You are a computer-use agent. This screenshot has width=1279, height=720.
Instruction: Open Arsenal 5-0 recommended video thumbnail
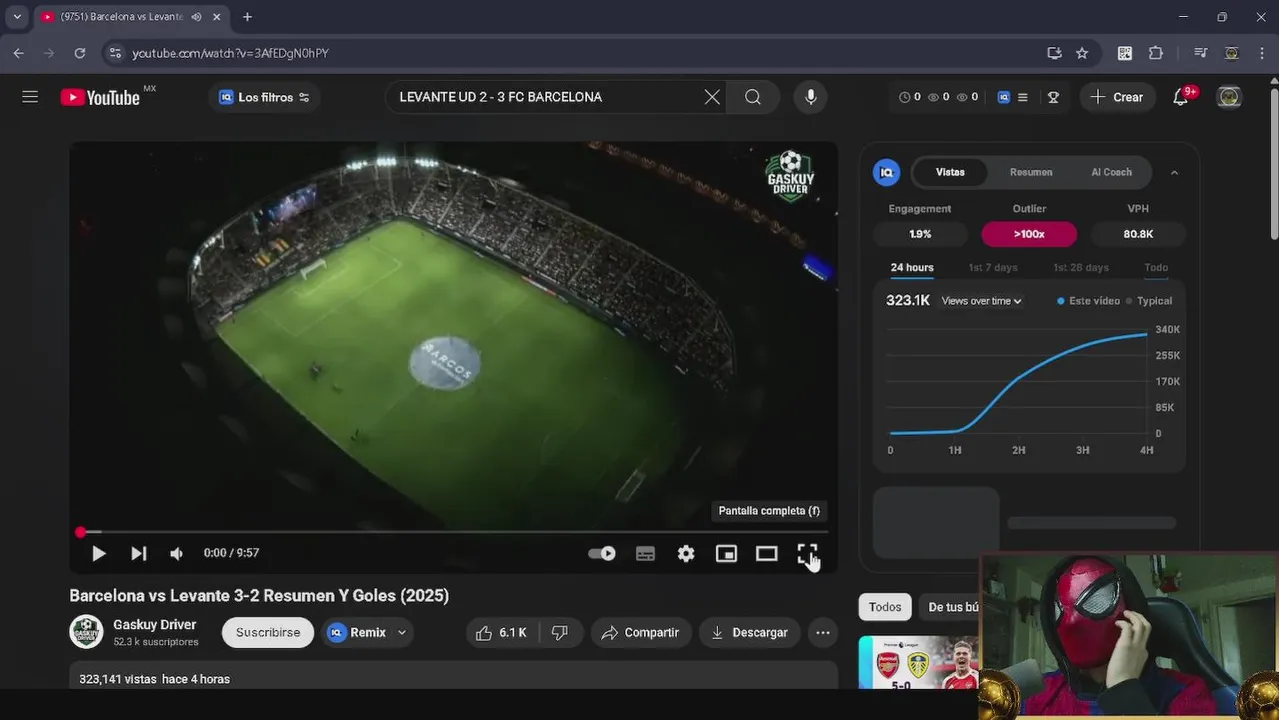(918, 663)
